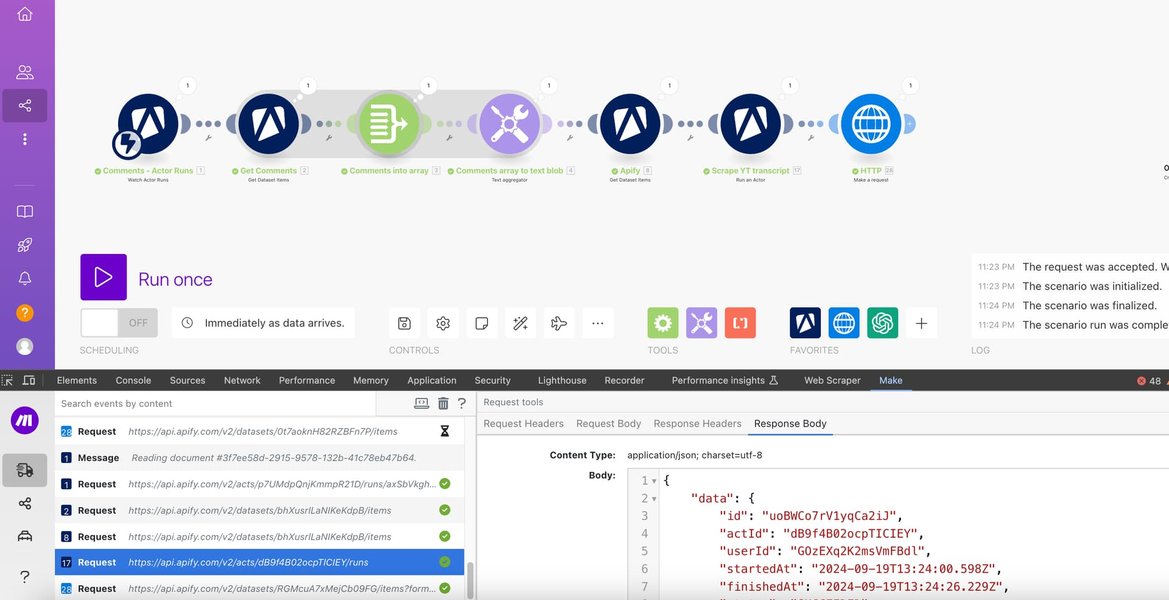This screenshot has width=1169, height=600.
Task: Switch to the Console devtools tab
Action: click(133, 380)
